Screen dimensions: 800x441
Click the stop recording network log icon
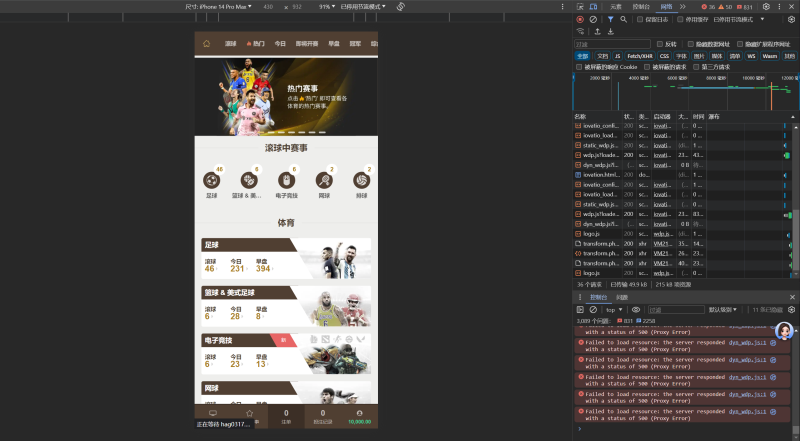580,19
